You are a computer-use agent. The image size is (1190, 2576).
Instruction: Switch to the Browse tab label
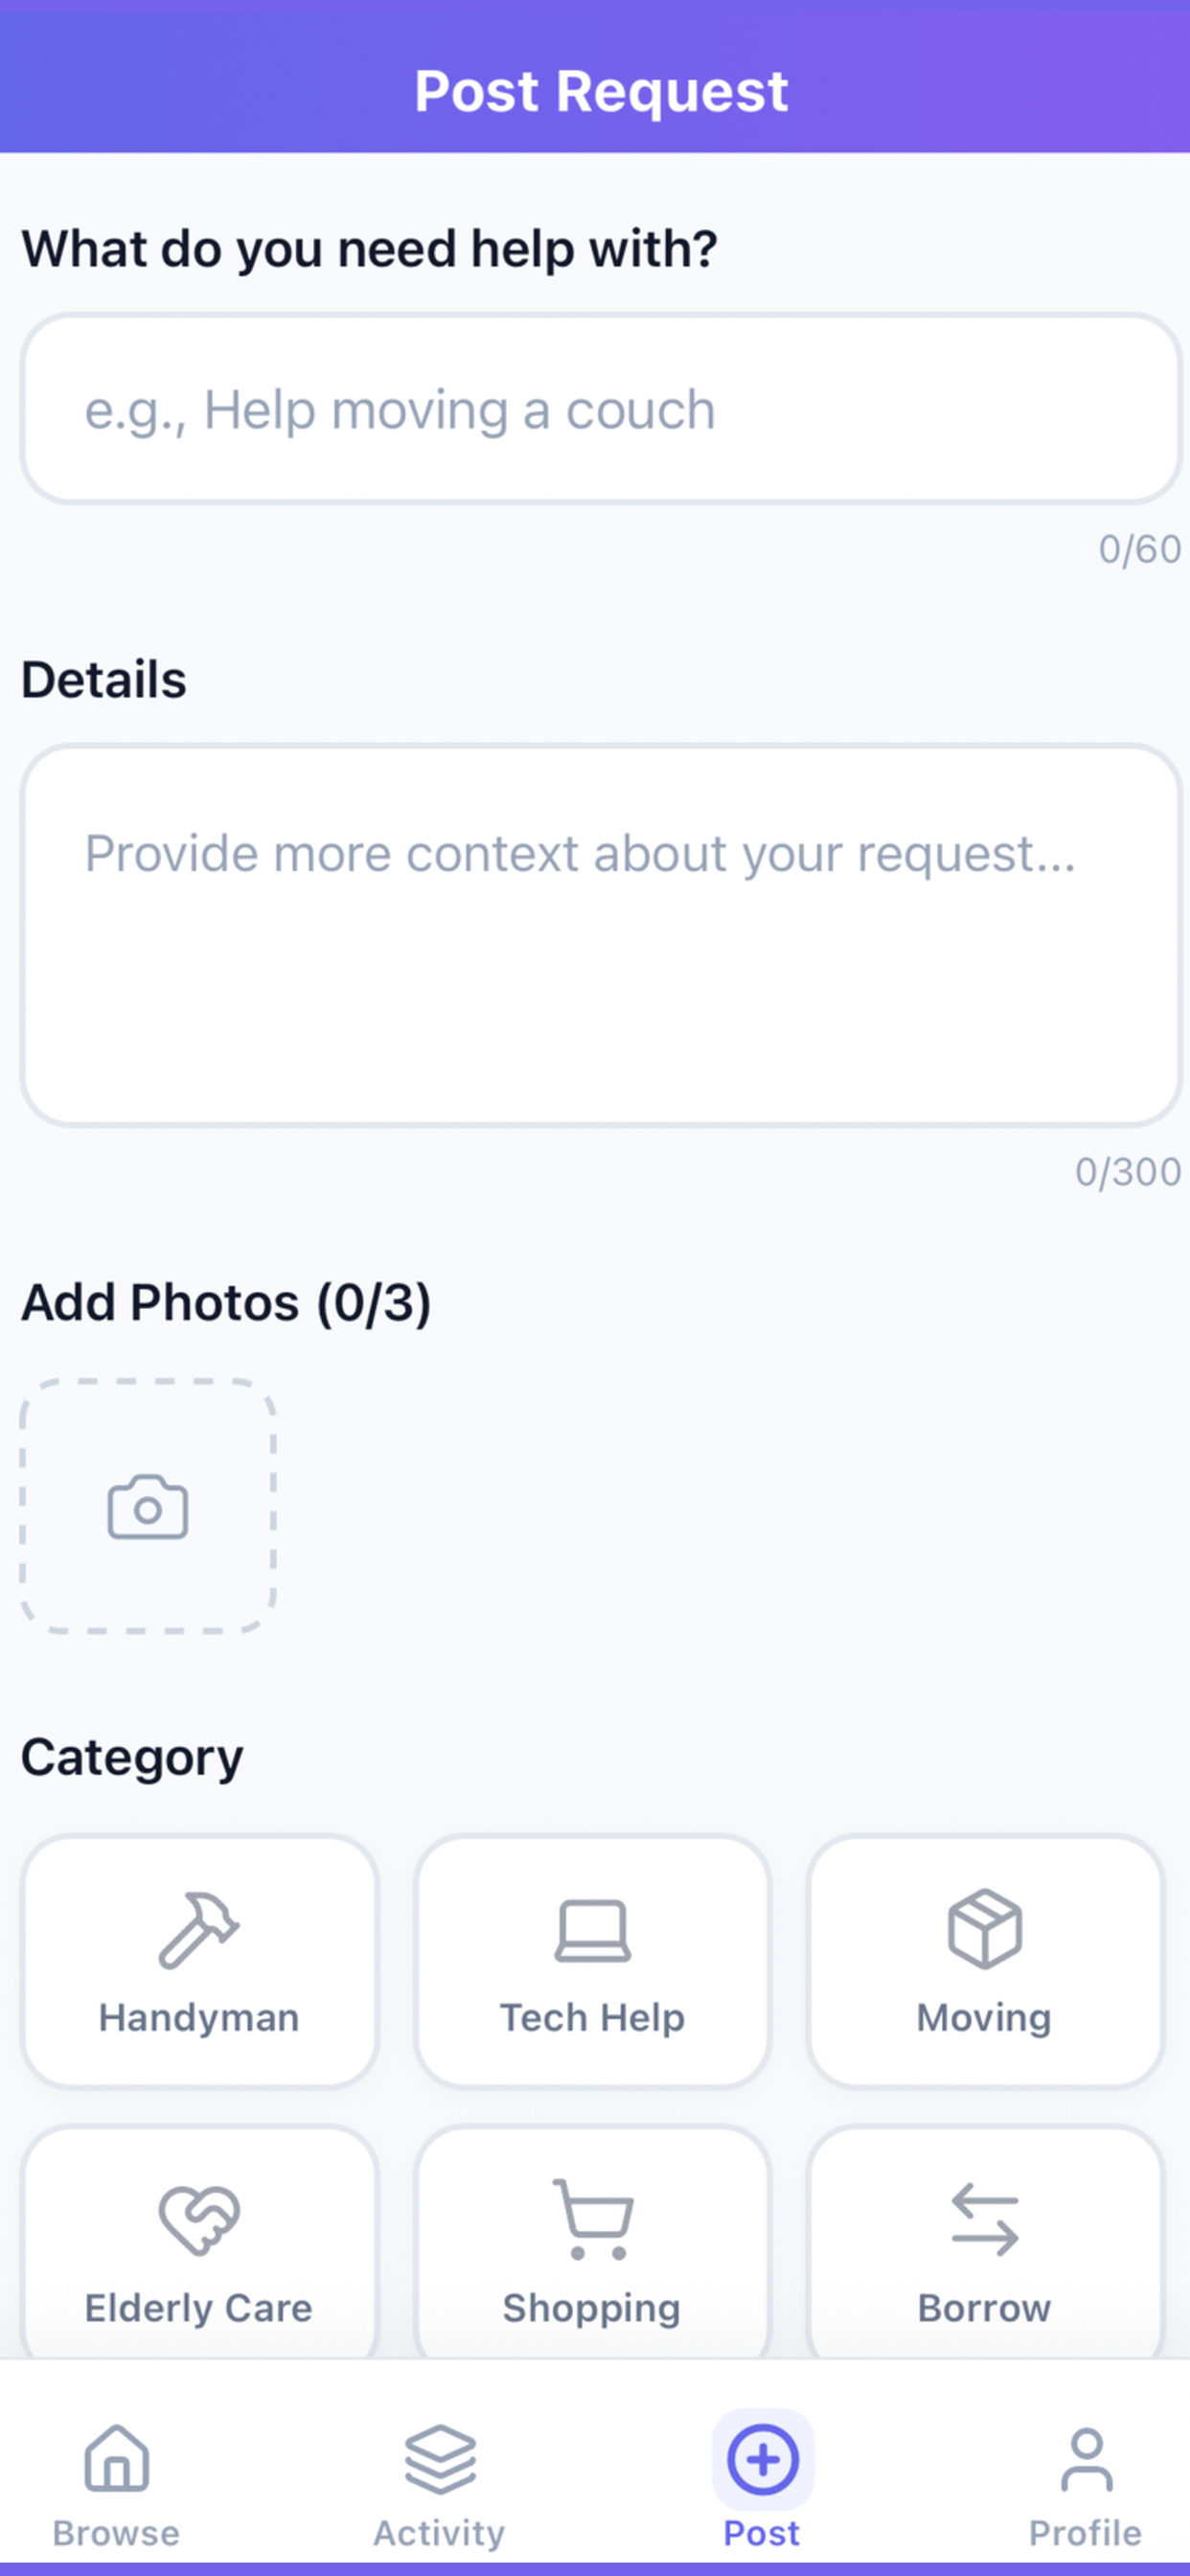117,2533
